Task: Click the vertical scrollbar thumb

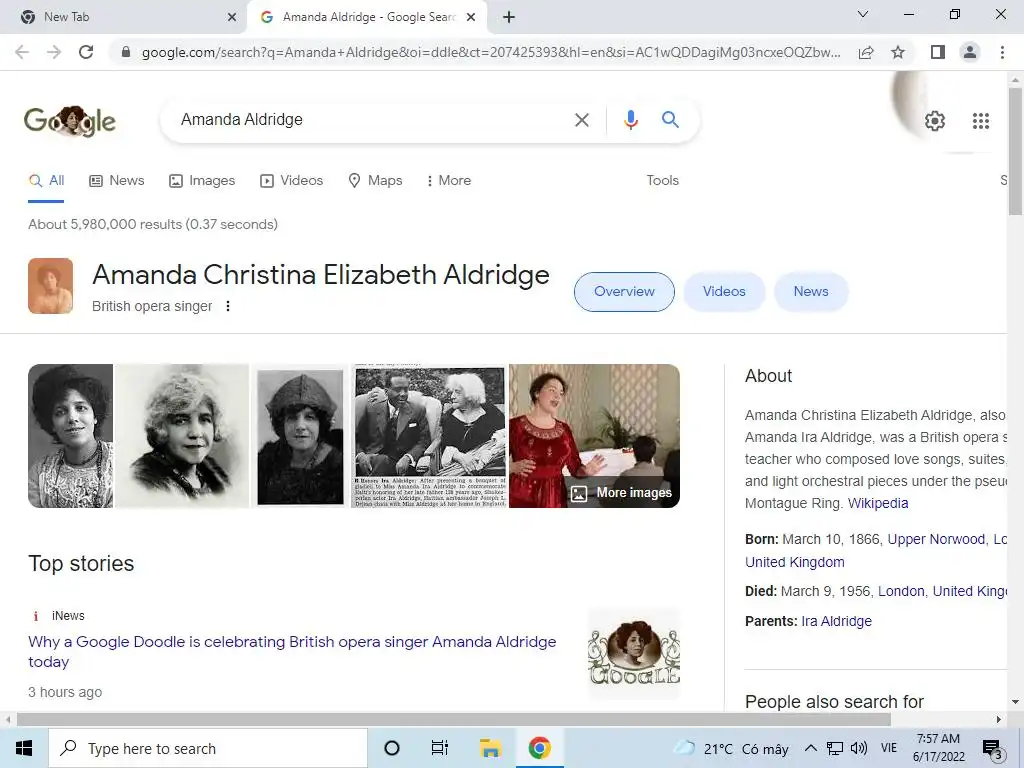Action: pos(1015,150)
